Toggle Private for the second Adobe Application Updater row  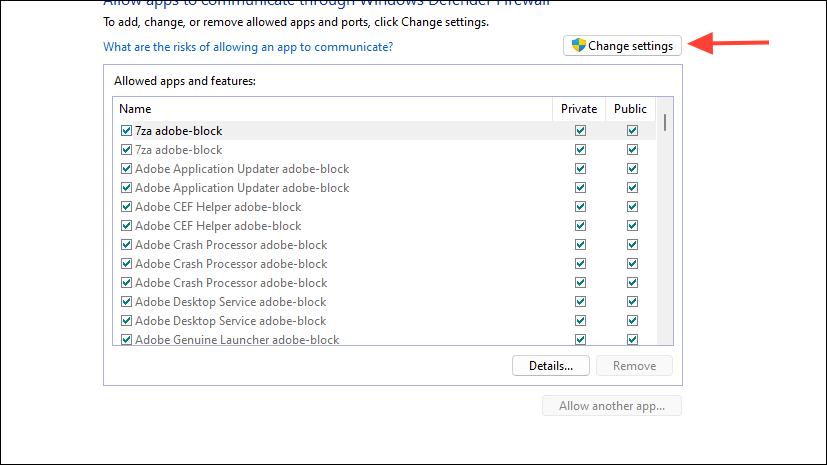580,188
